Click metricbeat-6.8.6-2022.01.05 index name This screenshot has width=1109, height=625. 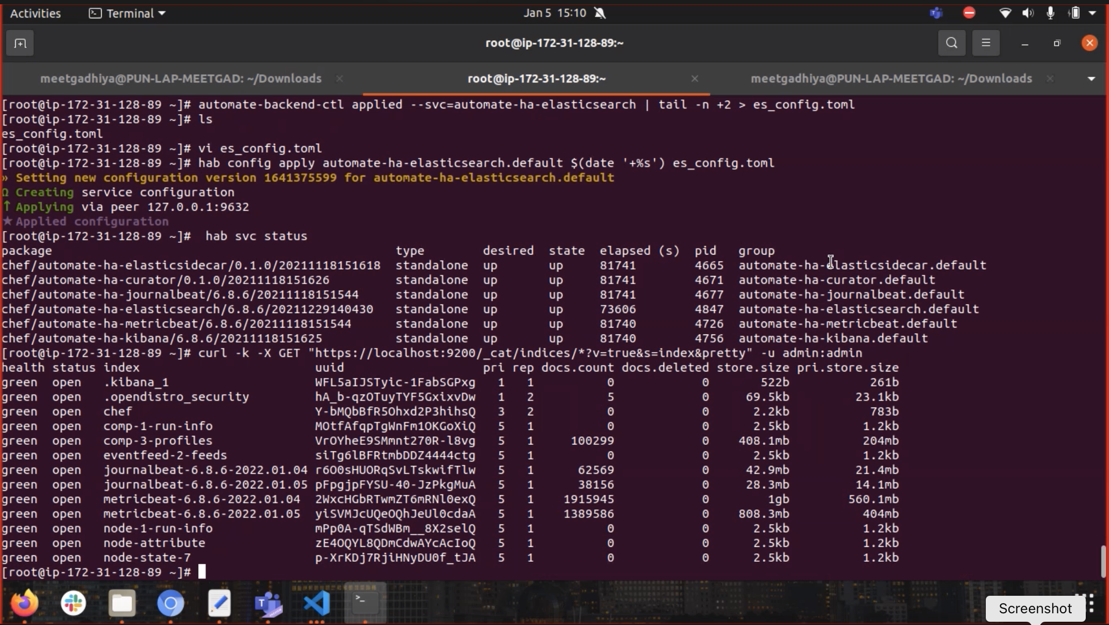tap(202, 514)
